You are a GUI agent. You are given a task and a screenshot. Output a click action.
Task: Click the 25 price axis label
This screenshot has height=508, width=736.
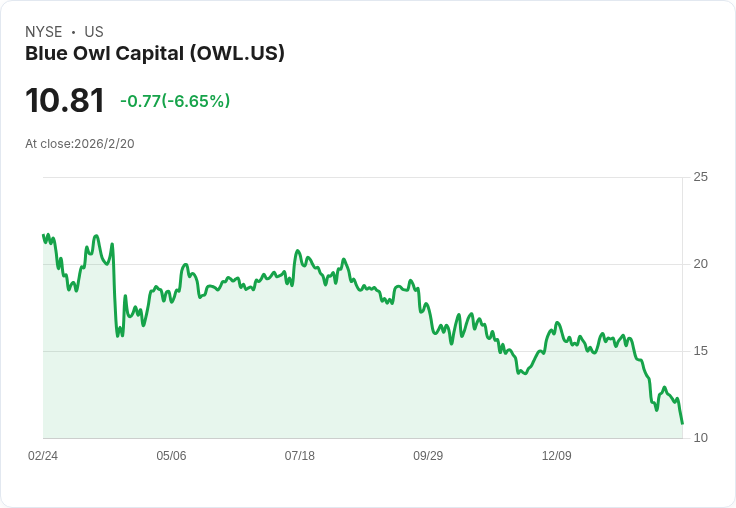(x=700, y=177)
